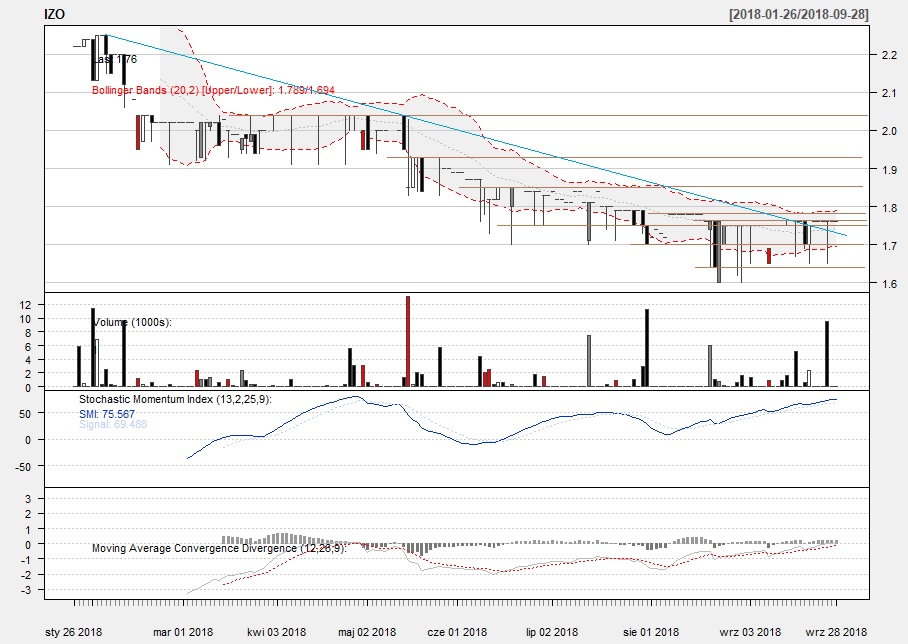Click the 8 tick on the volume axis

[27, 332]
